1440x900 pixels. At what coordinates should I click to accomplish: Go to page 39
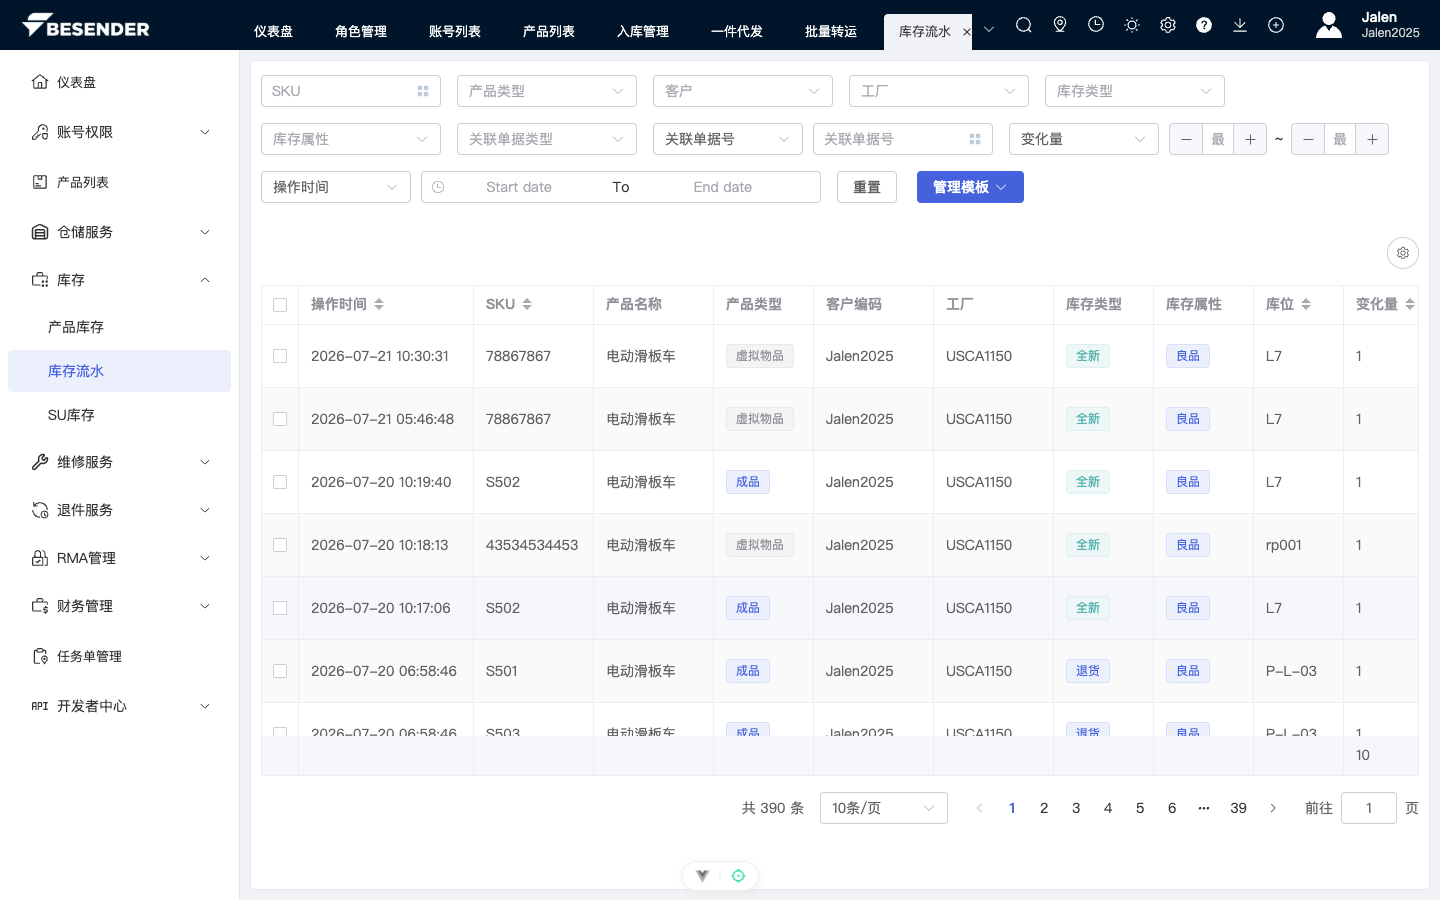coord(1238,808)
